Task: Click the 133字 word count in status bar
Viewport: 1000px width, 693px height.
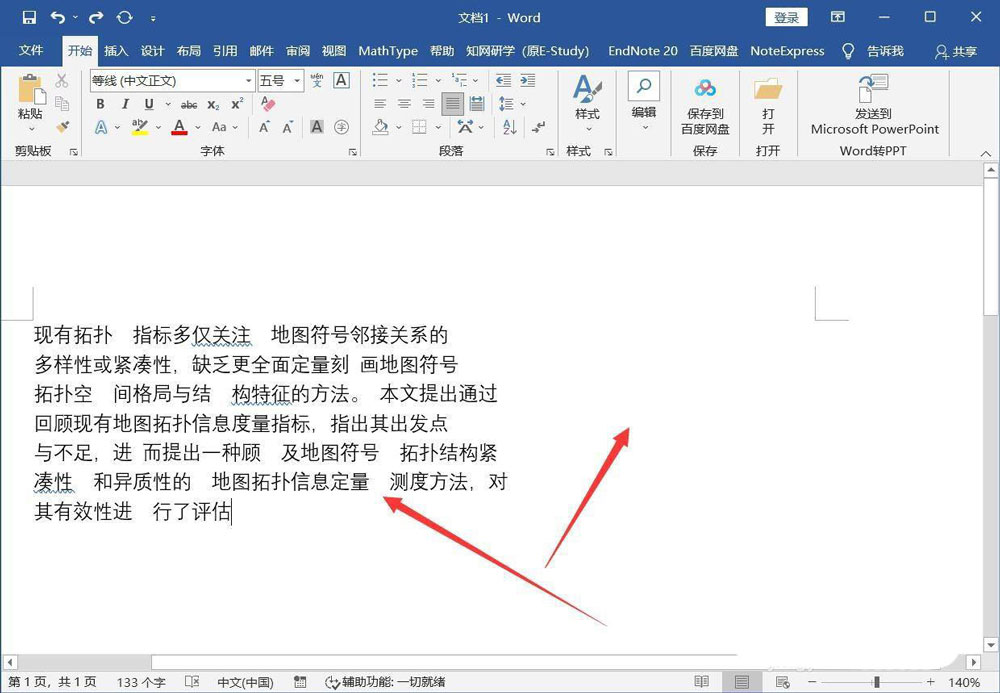Action: click(x=140, y=681)
